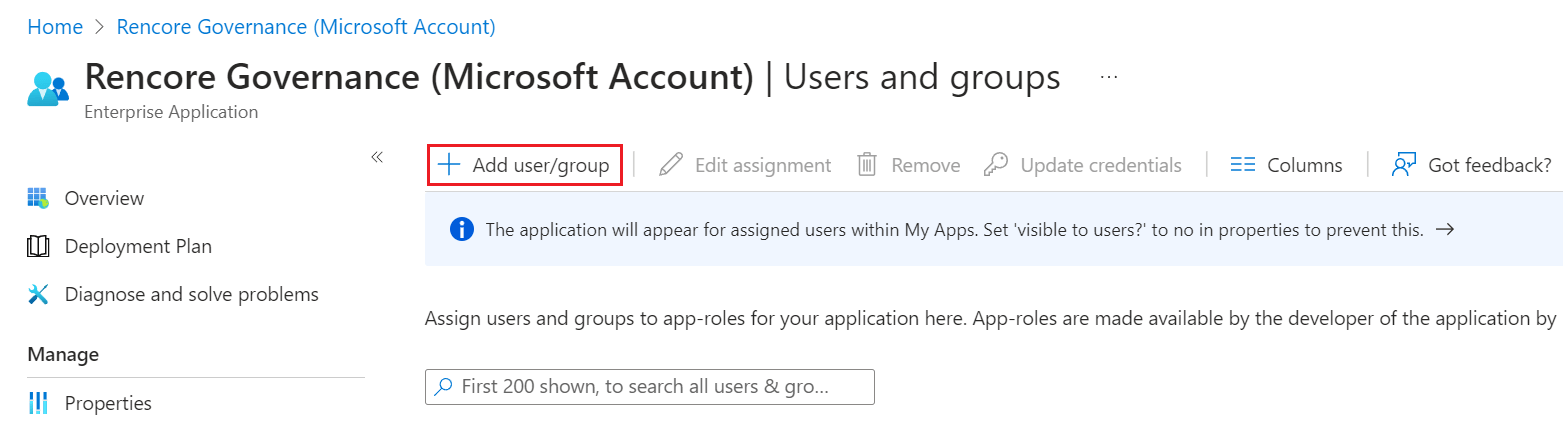Viewport: 1563px width, 432px height.
Task: Click Add user/group button
Action: point(525,165)
